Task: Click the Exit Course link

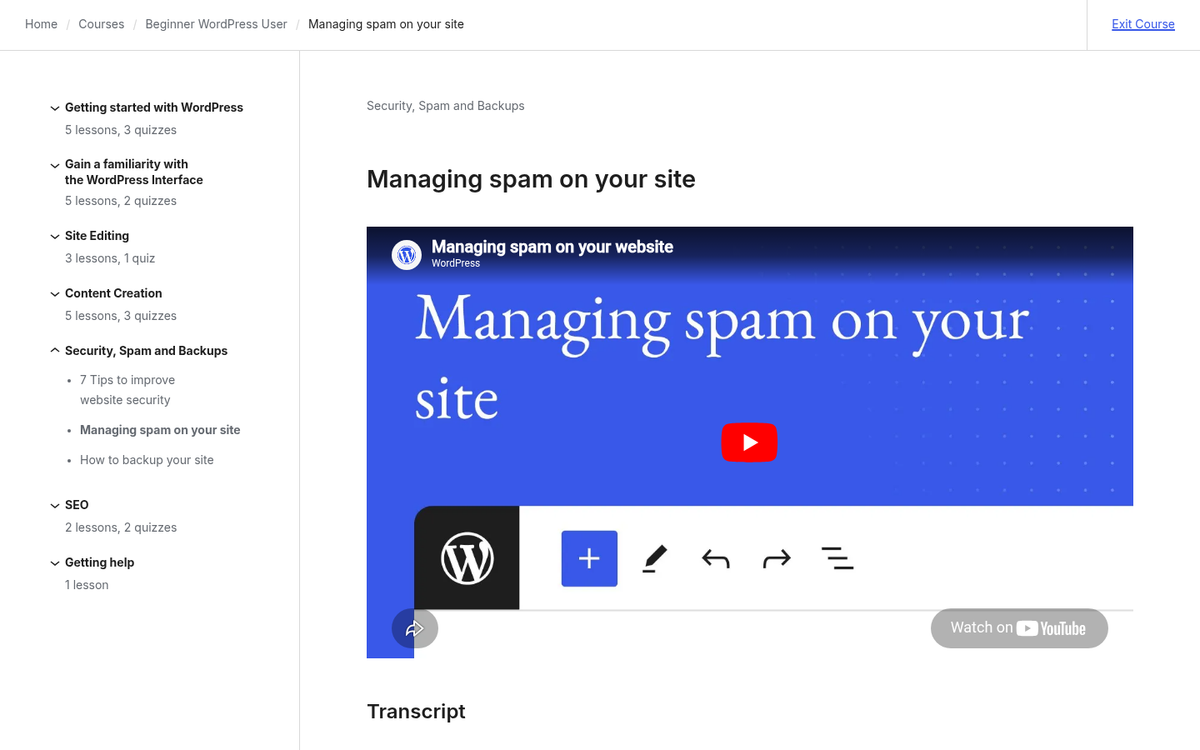Action: pos(1142,23)
